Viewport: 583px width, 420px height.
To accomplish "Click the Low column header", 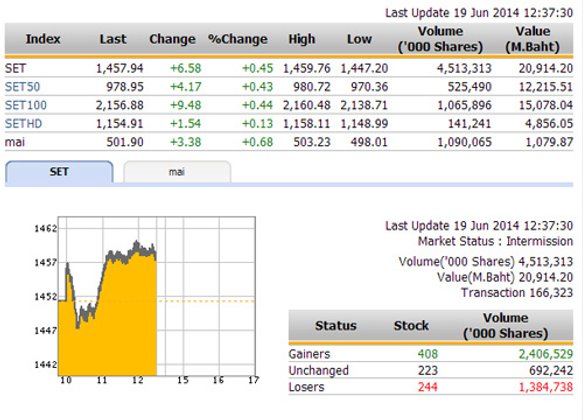I will click(x=359, y=39).
